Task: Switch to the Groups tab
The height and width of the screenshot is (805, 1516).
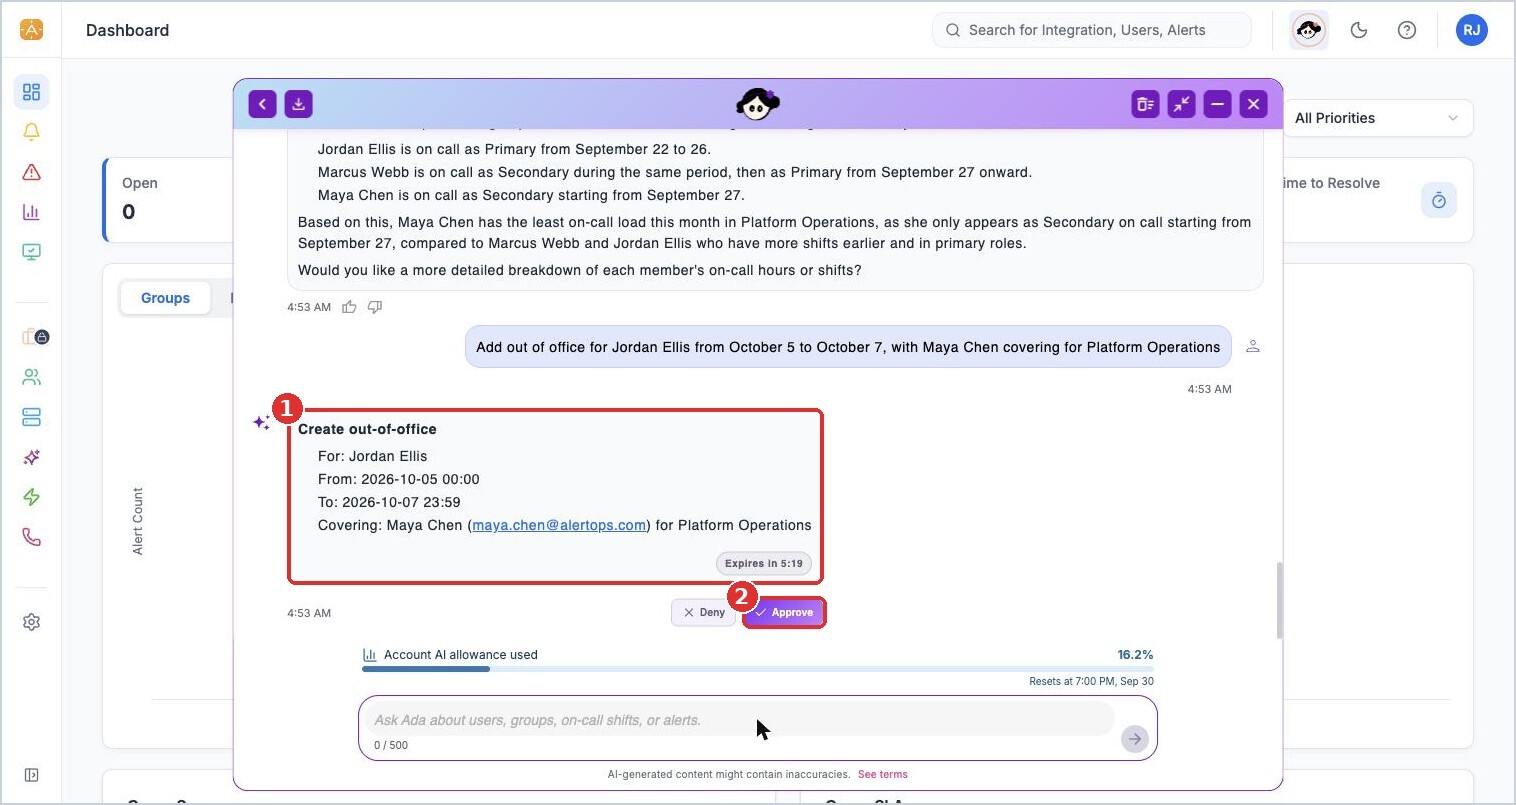Action: pos(165,298)
